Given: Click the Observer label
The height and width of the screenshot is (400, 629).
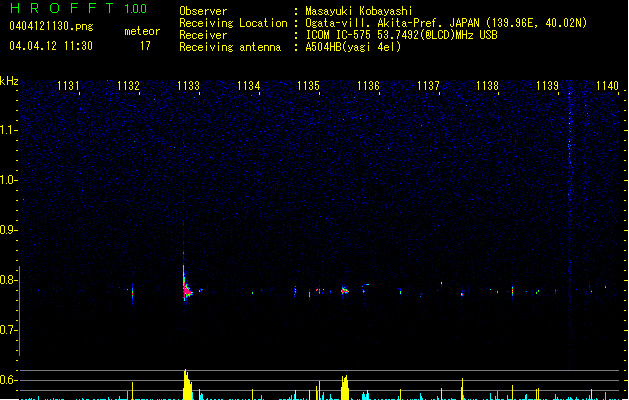Looking at the screenshot, I should tap(203, 11).
